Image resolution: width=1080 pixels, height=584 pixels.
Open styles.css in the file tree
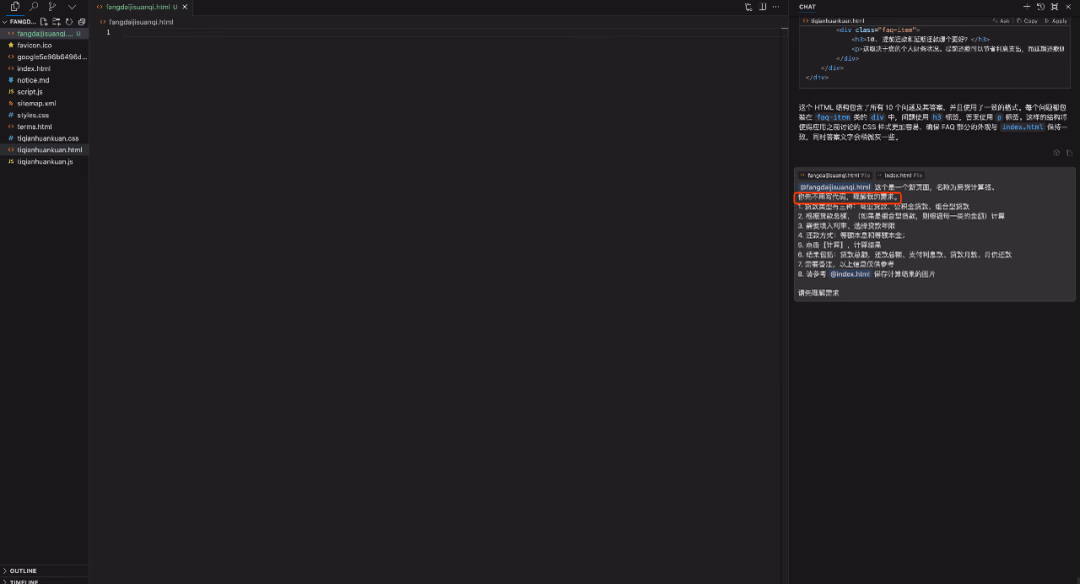33,115
